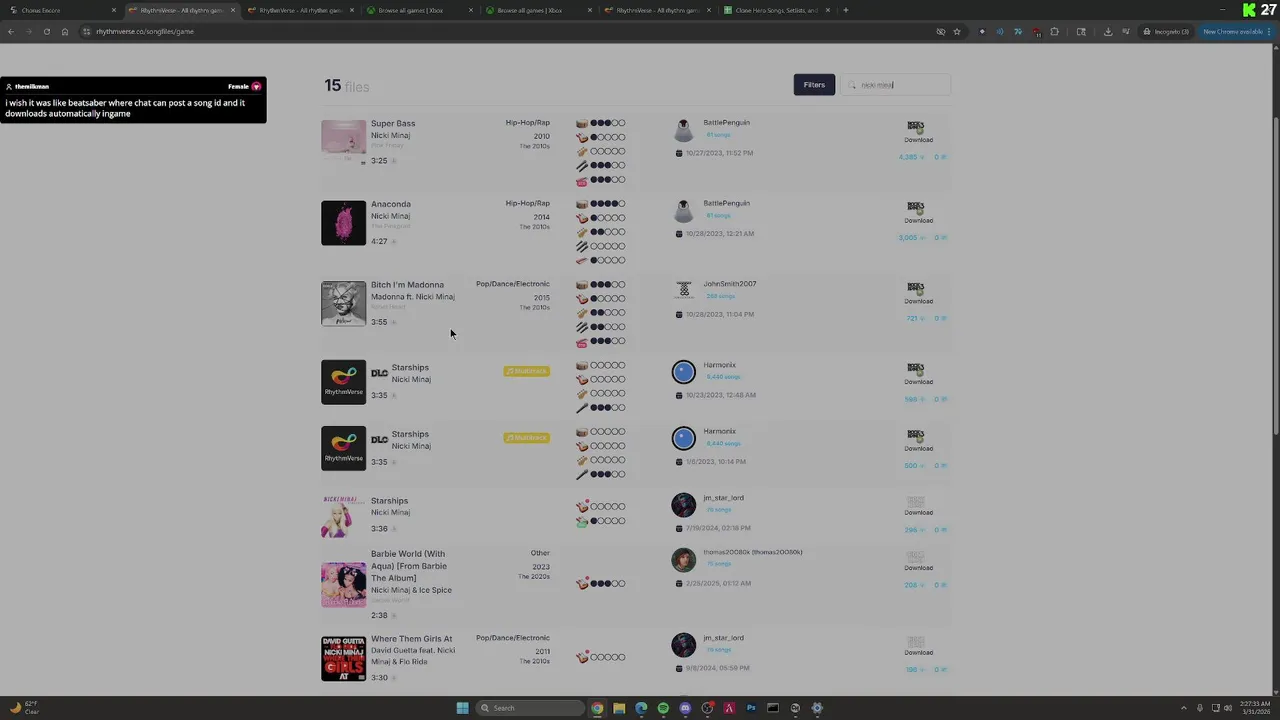Screen dimensions: 1280x720
Task: Click the New Chrome available button
Action: click(x=1235, y=31)
